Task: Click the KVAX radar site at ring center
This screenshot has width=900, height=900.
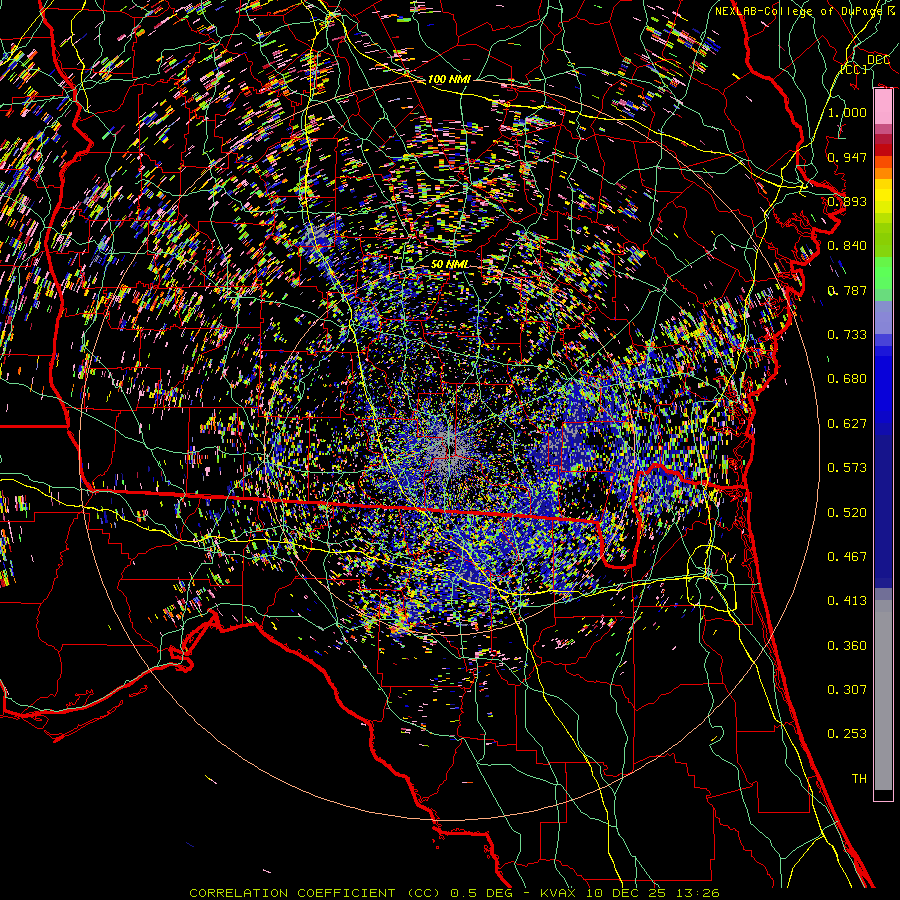Action: click(451, 449)
